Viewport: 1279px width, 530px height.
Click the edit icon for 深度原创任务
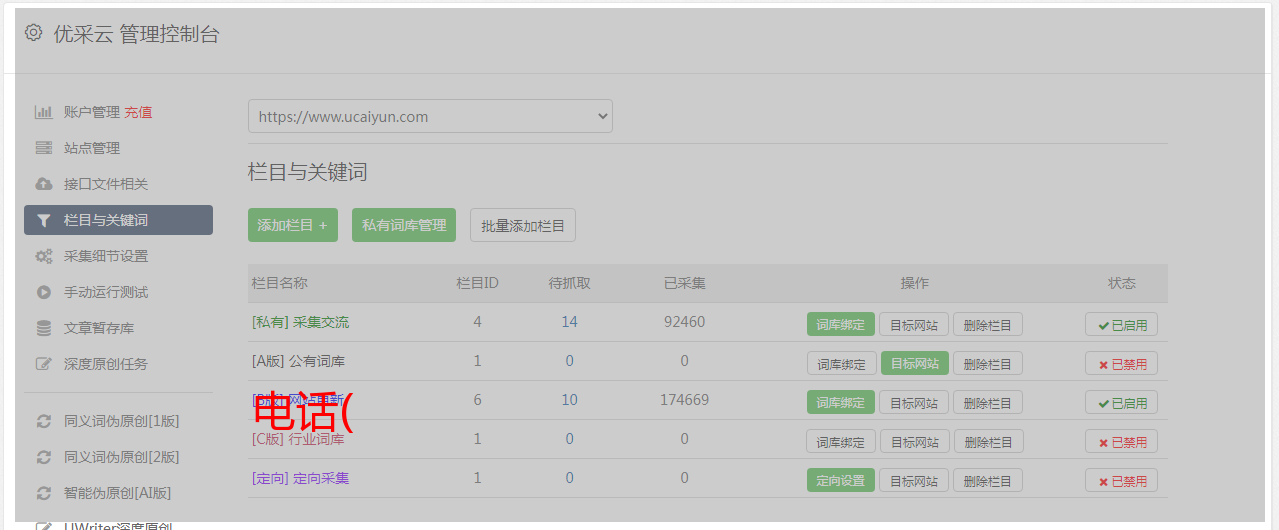point(44,364)
